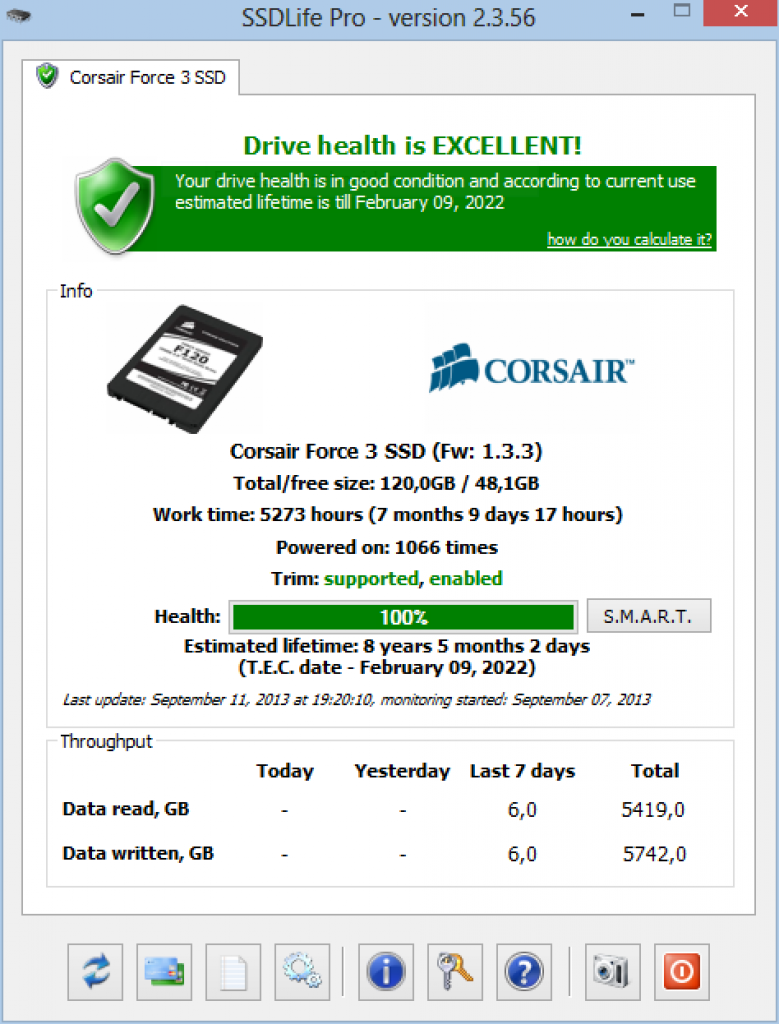Click the large green shield checkmark icon
This screenshot has width=779, height=1024.
click(115, 206)
